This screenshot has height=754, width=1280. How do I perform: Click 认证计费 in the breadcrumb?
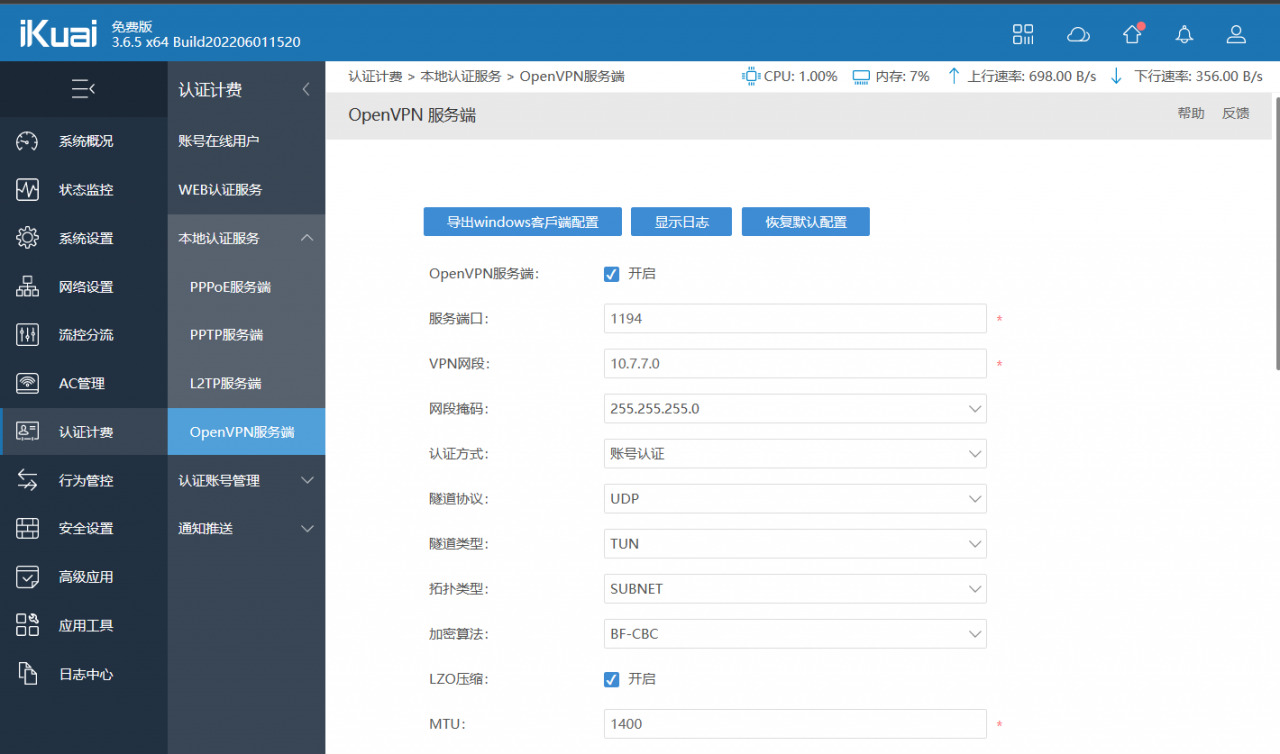click(375, 76)
